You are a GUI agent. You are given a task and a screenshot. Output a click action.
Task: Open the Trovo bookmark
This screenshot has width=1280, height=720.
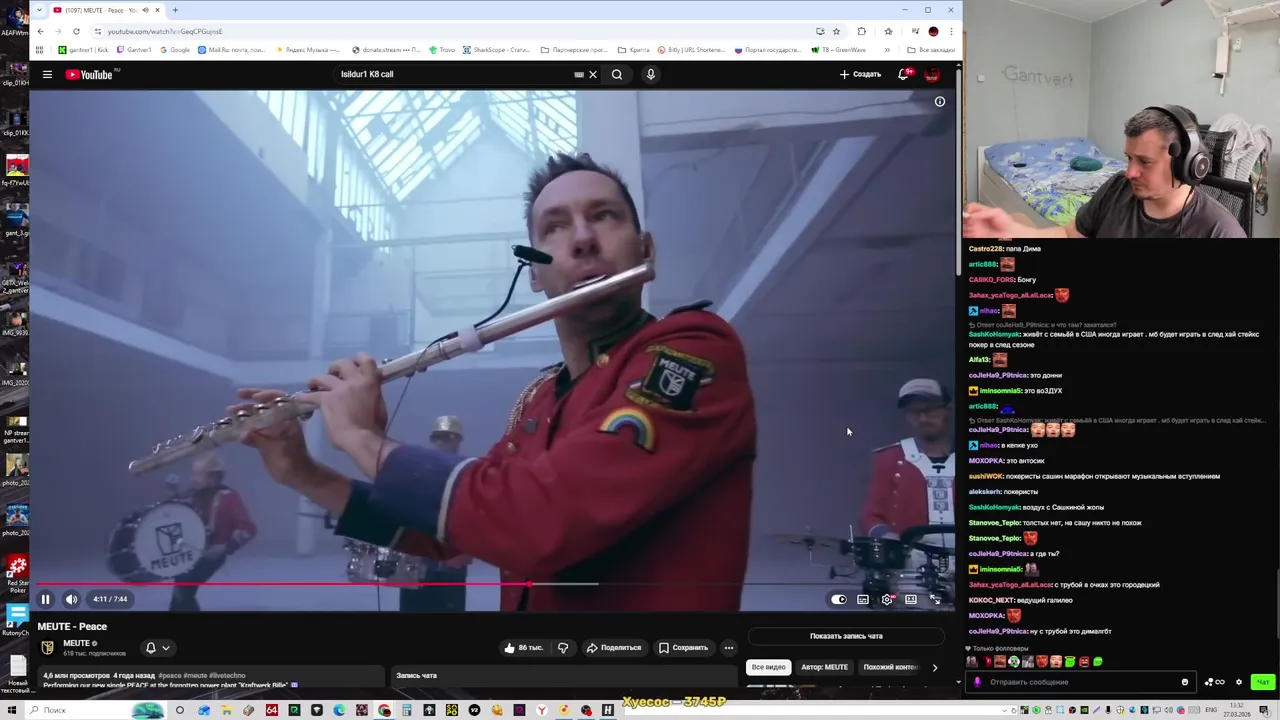[442, 49]
